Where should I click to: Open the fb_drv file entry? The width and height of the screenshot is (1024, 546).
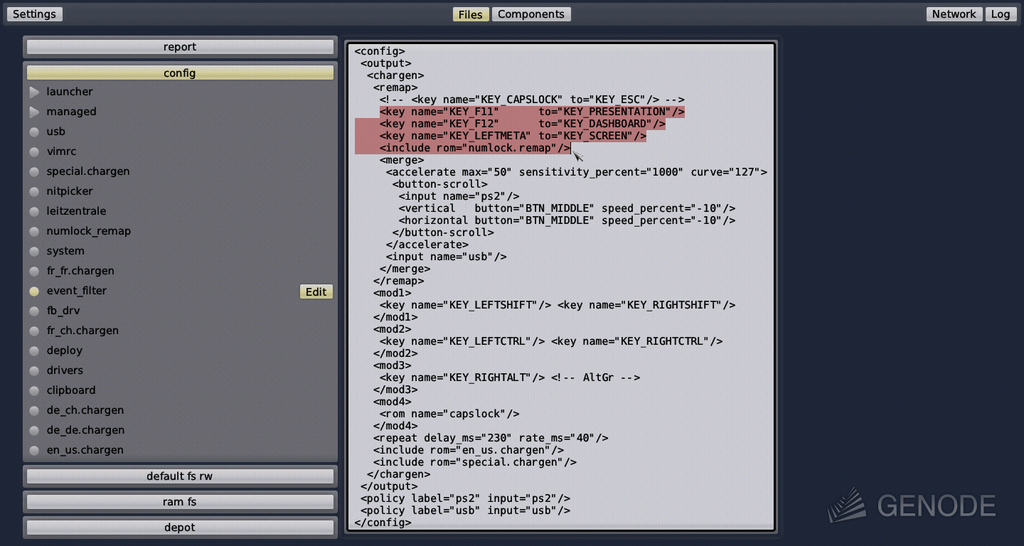[x=63, y=311]
